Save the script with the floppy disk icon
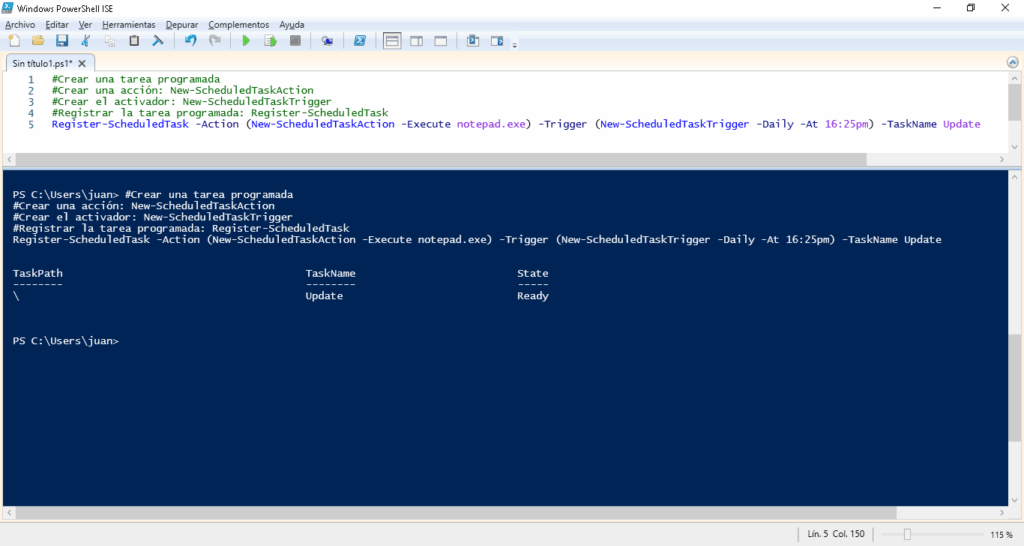The width and height of the screenshot is (1024, 546). pyautogui.click(x=62, y=41)
